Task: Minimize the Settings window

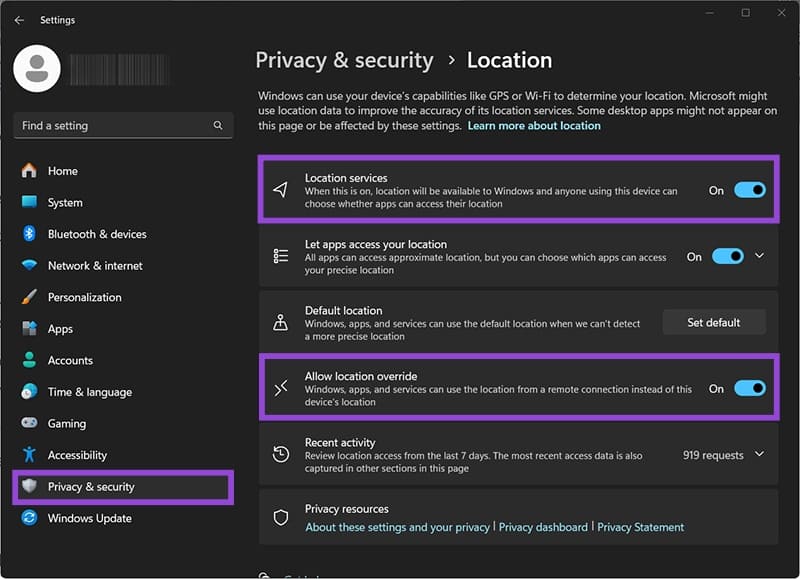Action: tap(710, 13)
